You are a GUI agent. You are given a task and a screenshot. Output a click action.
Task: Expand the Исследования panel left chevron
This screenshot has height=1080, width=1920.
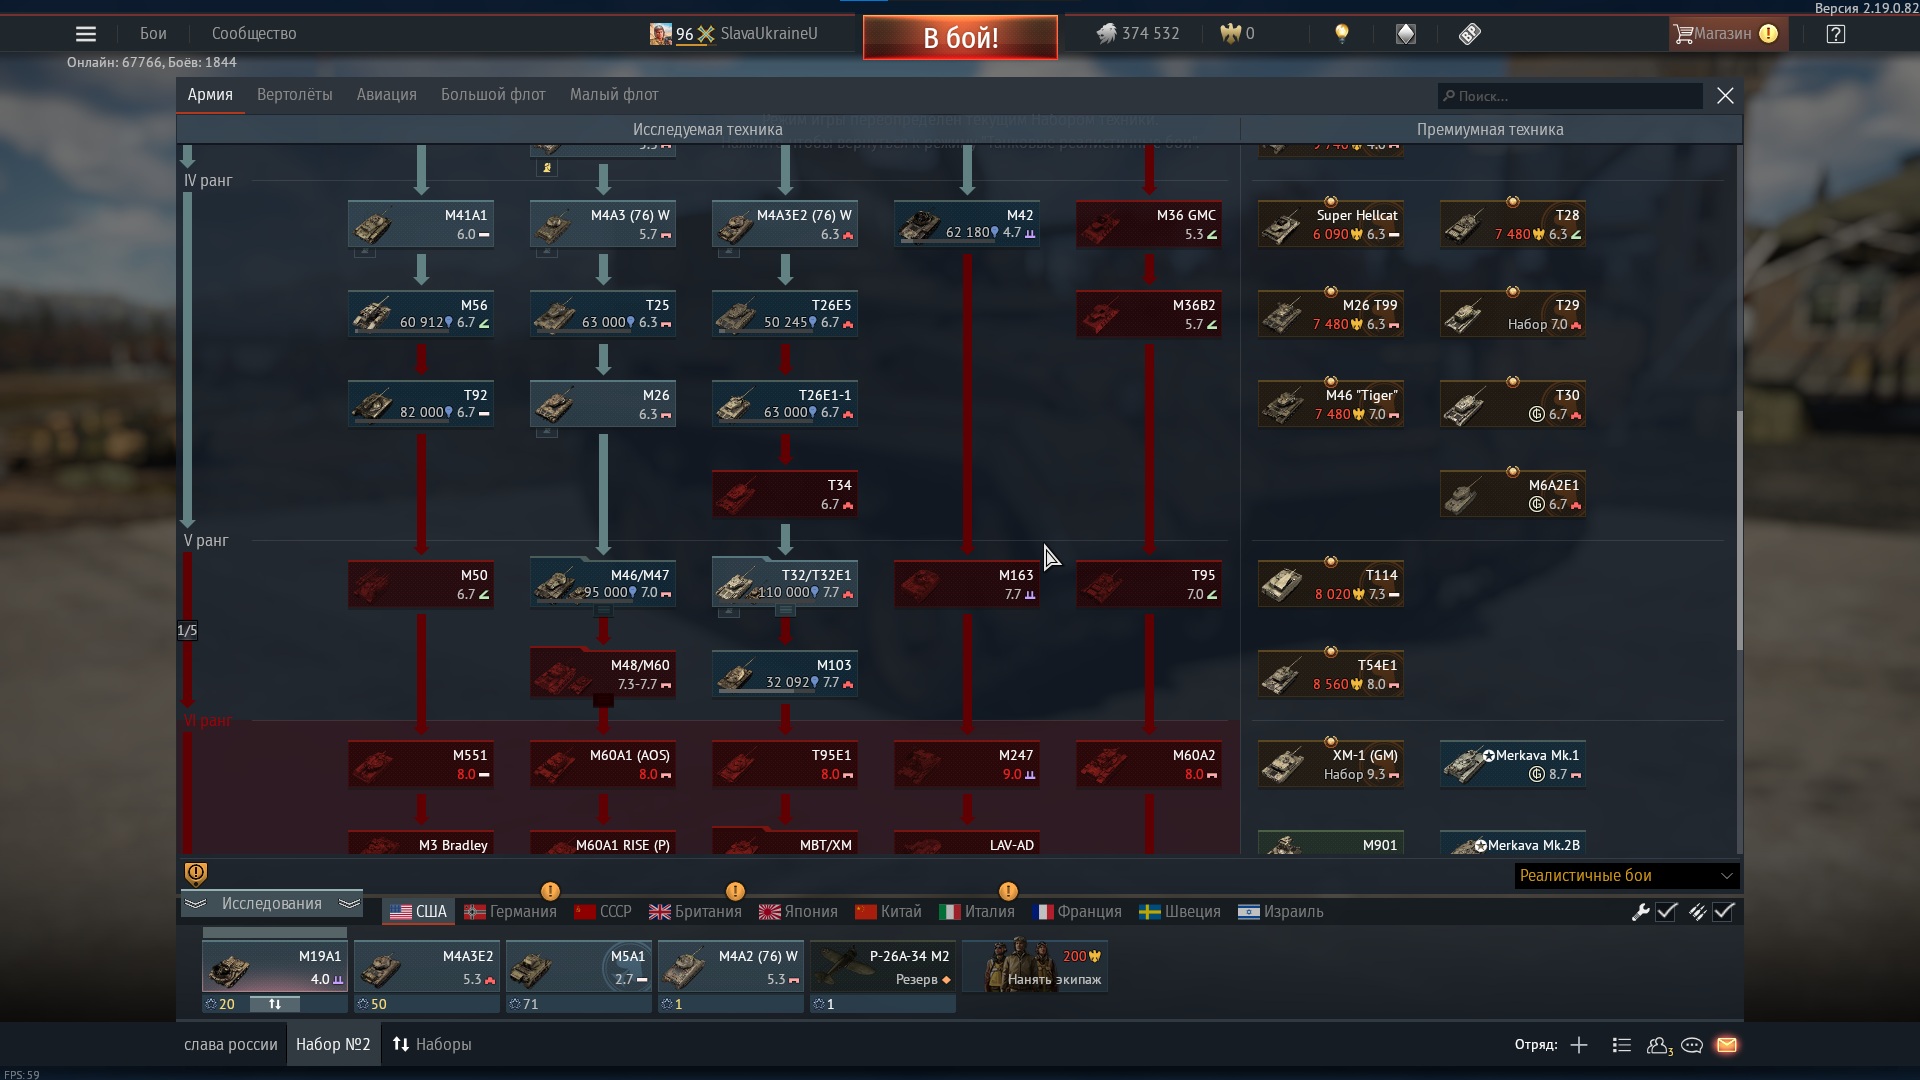pyautogui.click(x=195, y=904)
